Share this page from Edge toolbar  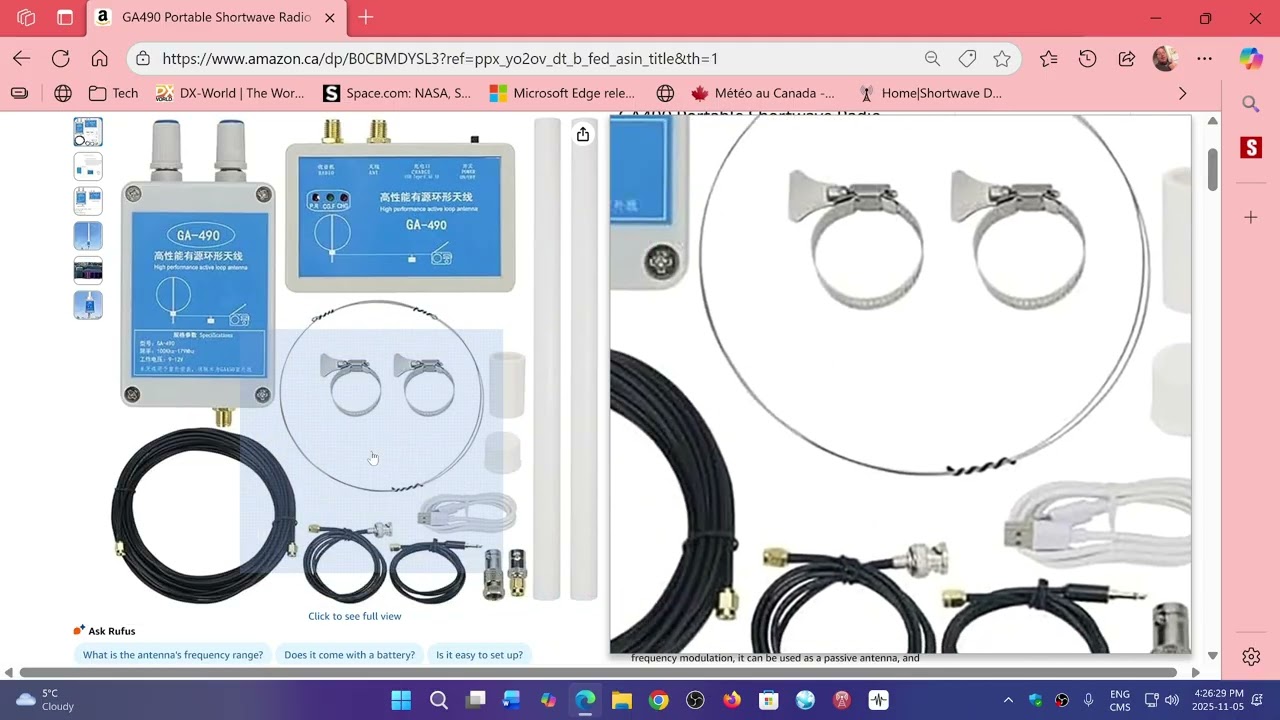[1127, 59]
